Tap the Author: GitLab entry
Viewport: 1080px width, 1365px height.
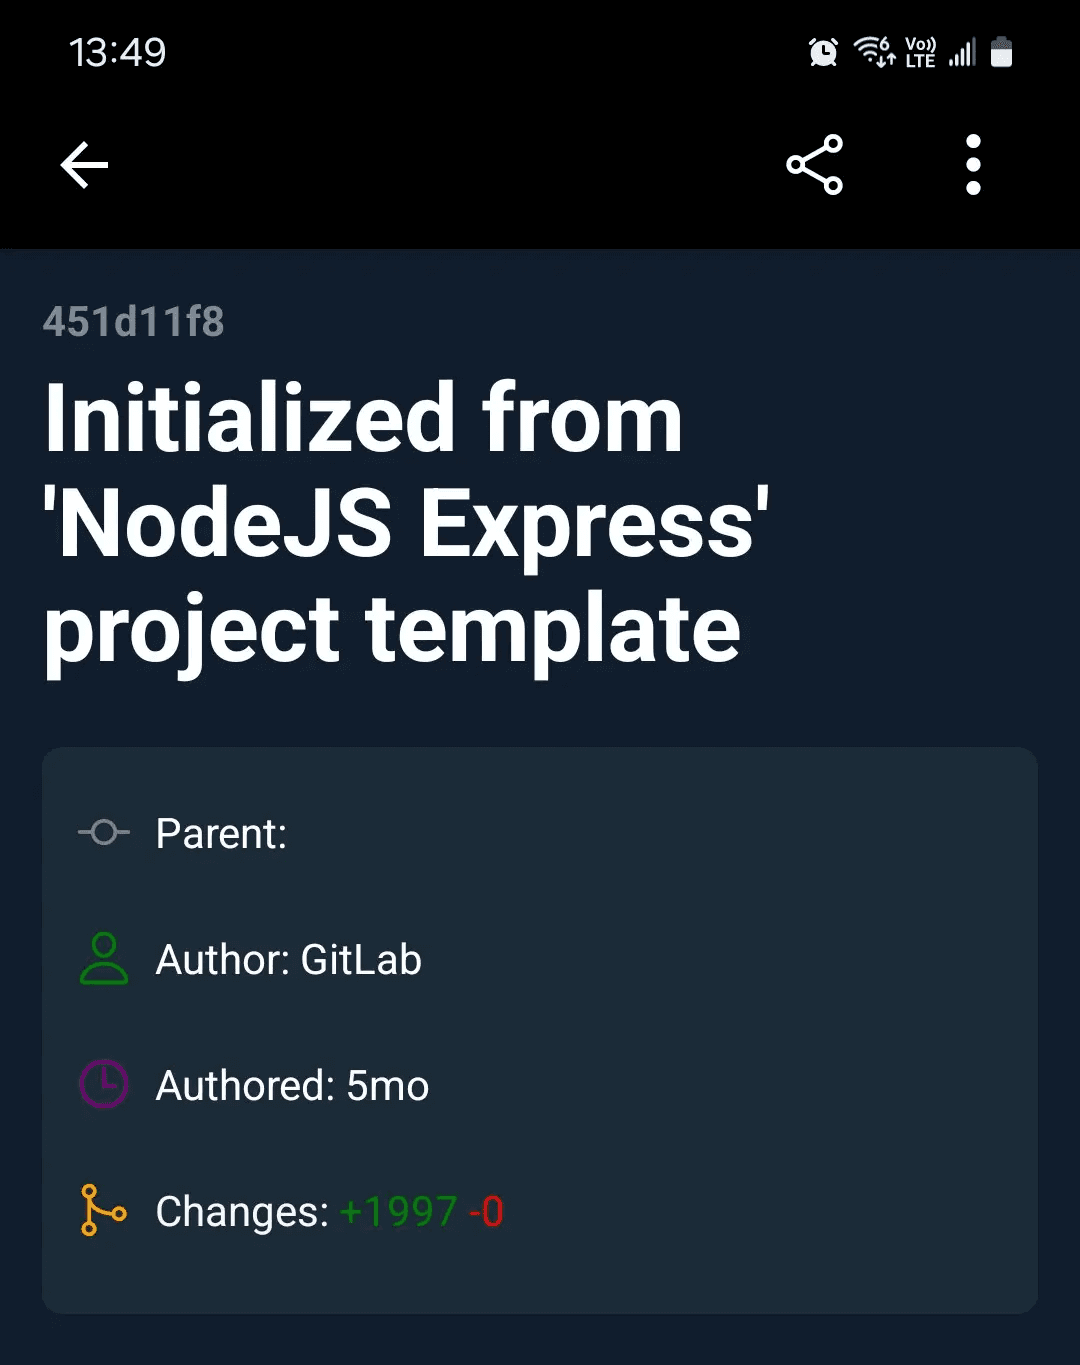(288, 958)
